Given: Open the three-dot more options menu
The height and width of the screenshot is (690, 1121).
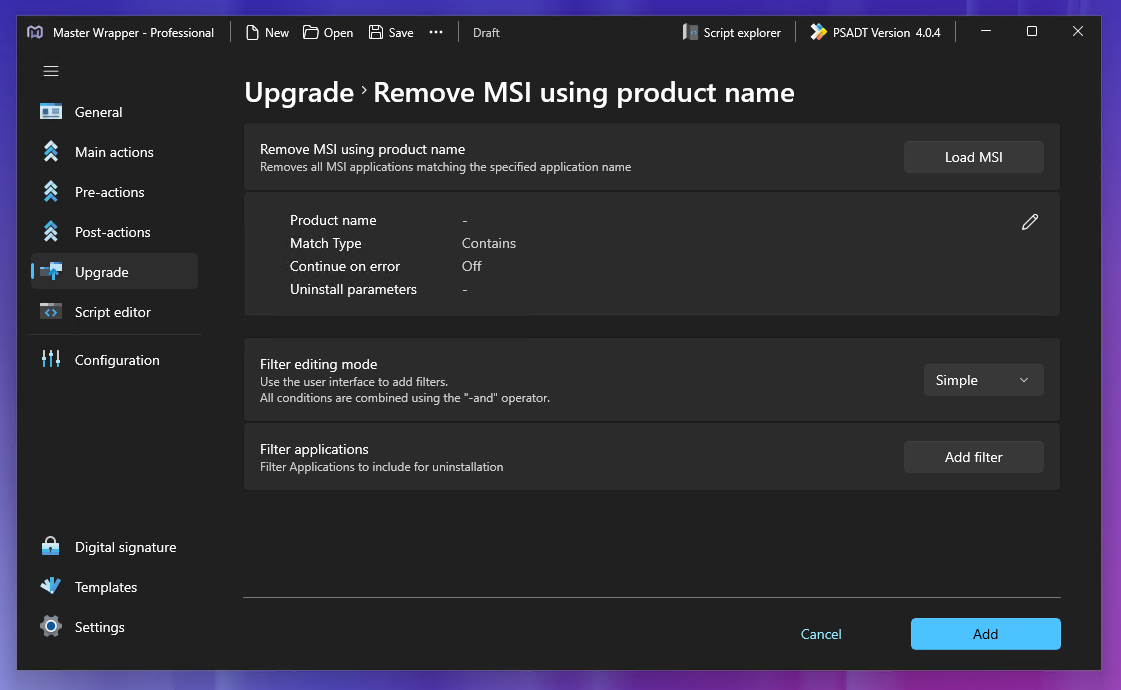Looking at the screenshot, I should tap(435, 32).
